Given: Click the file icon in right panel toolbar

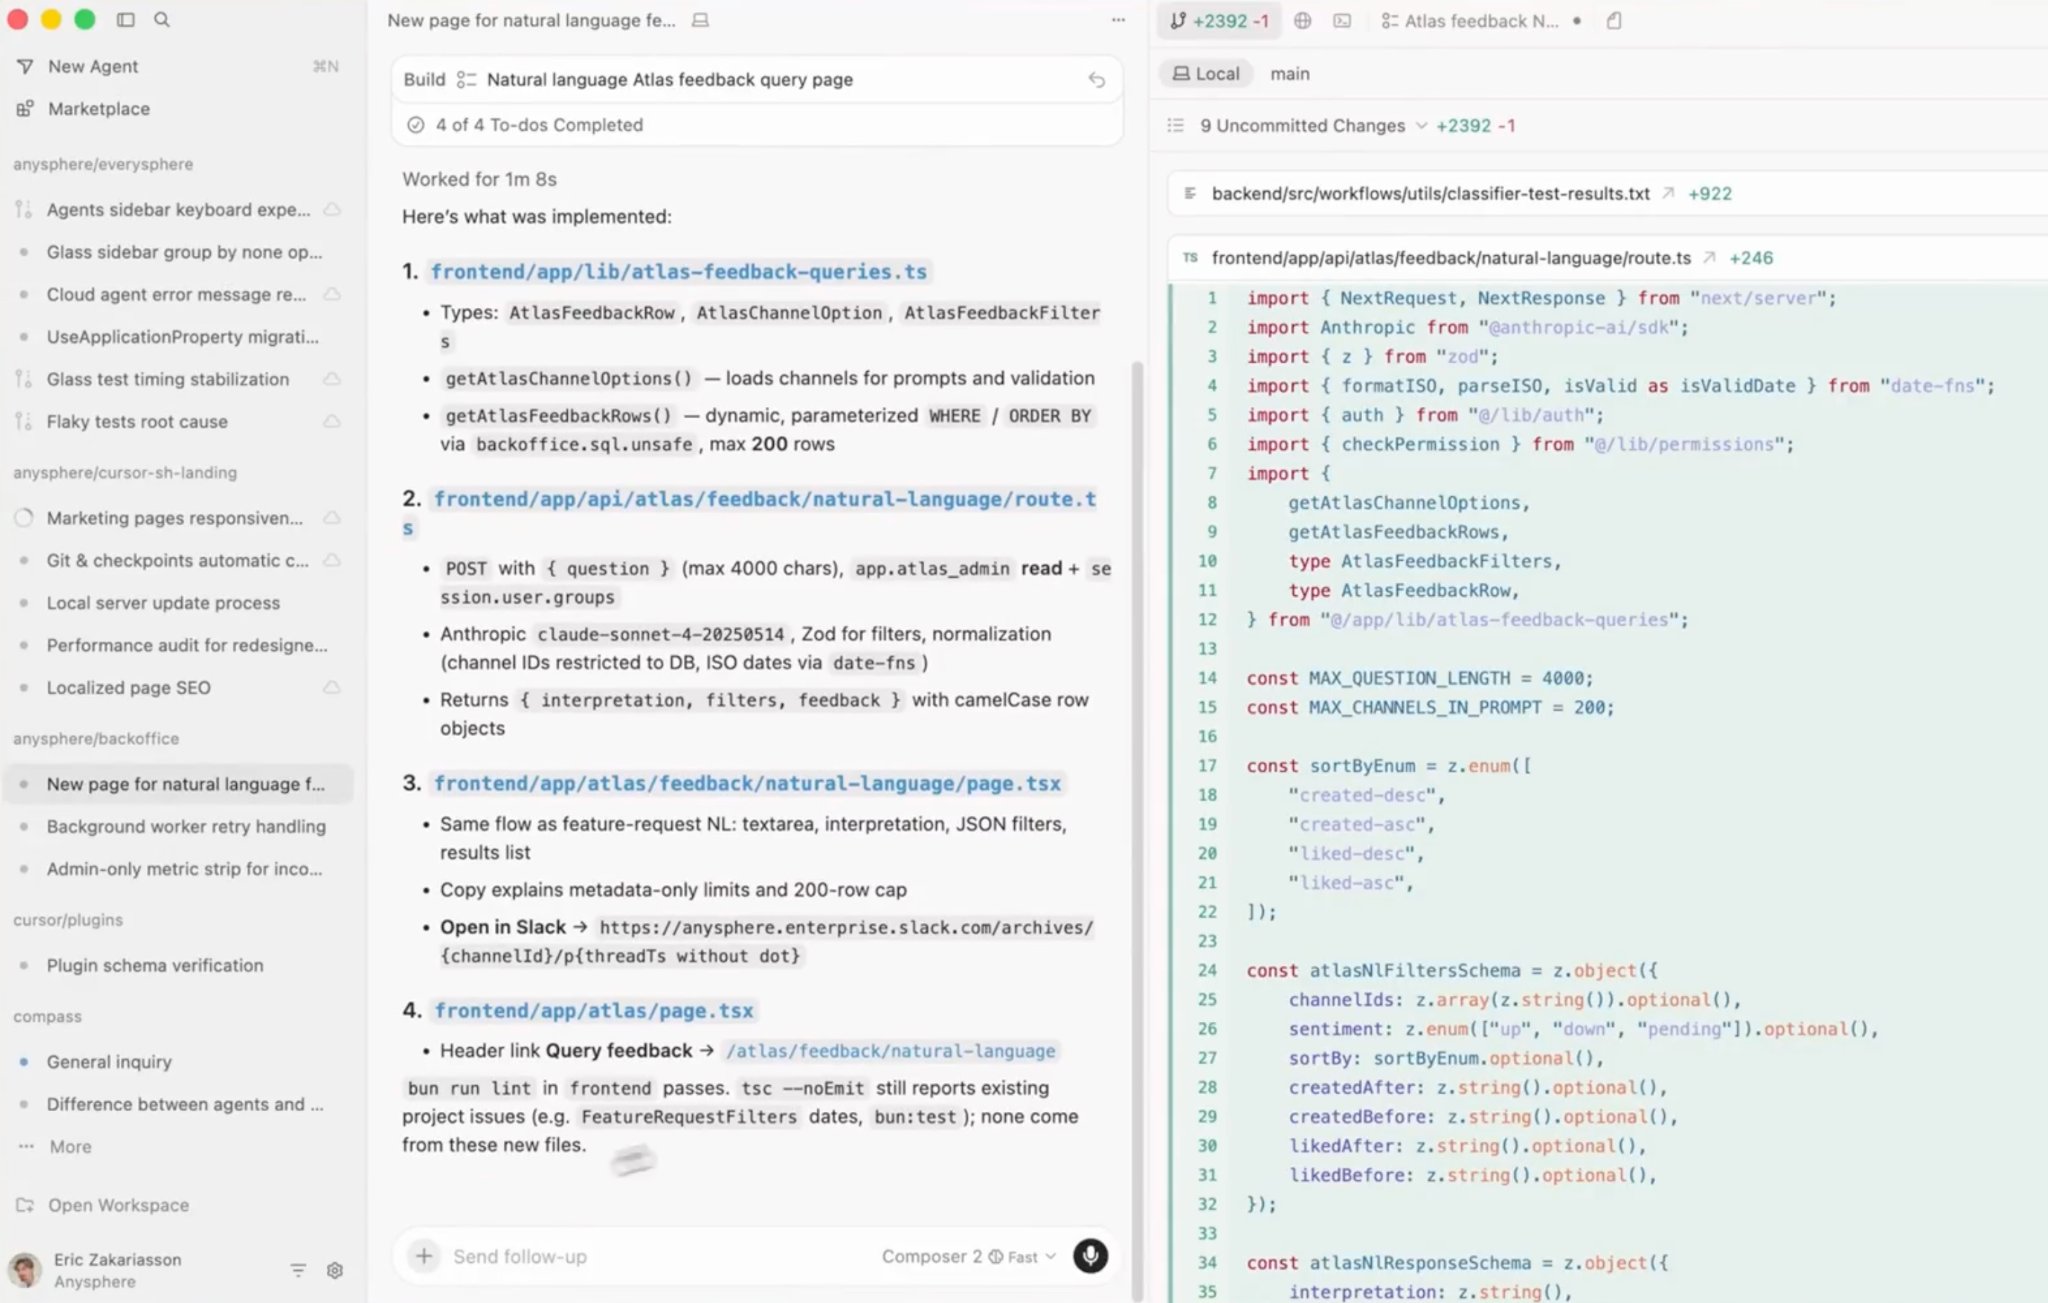Looking at the screenshot, I should pos(1614,20).
